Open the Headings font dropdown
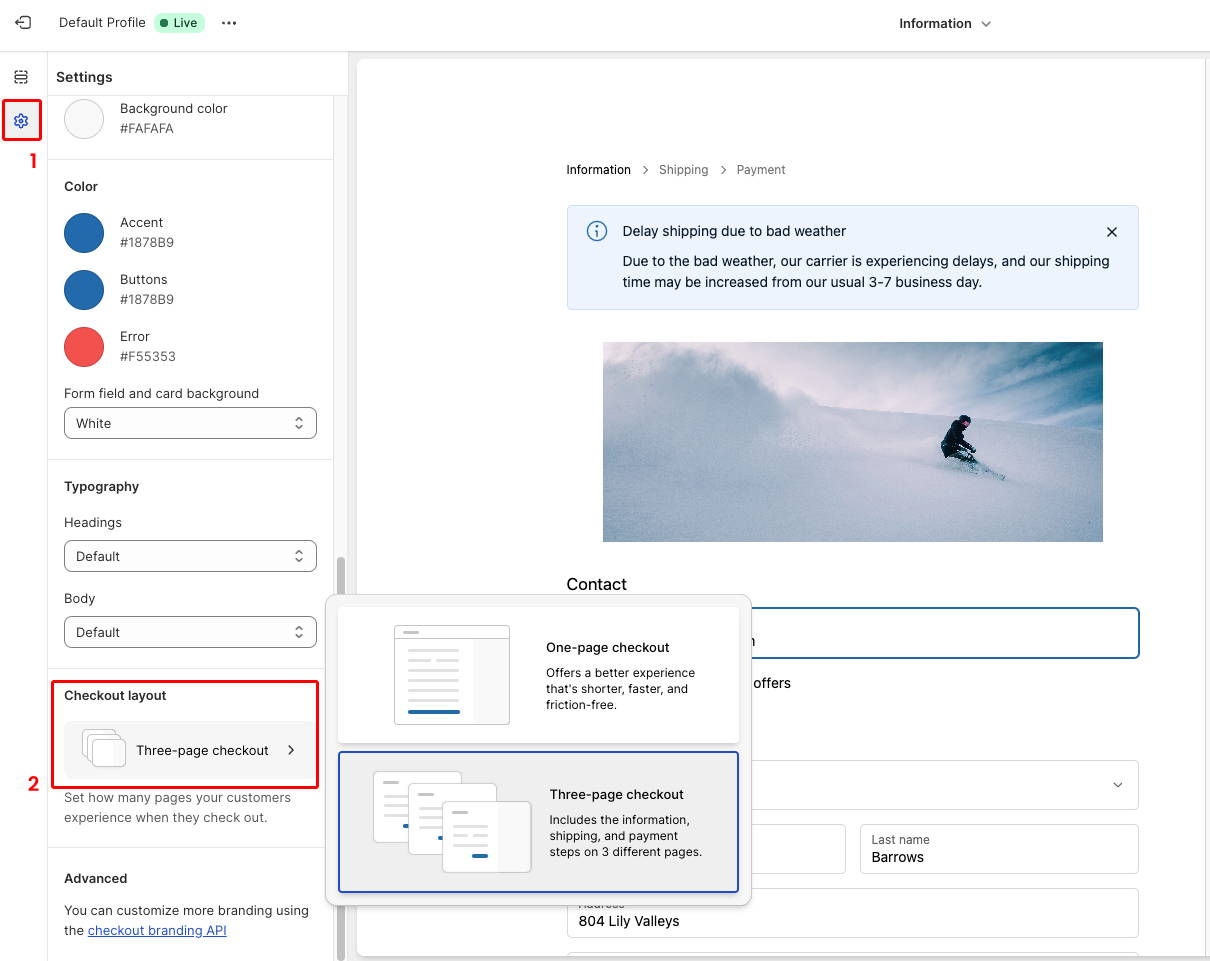This screenshot has width=1210, height=961. coord(190,556)
